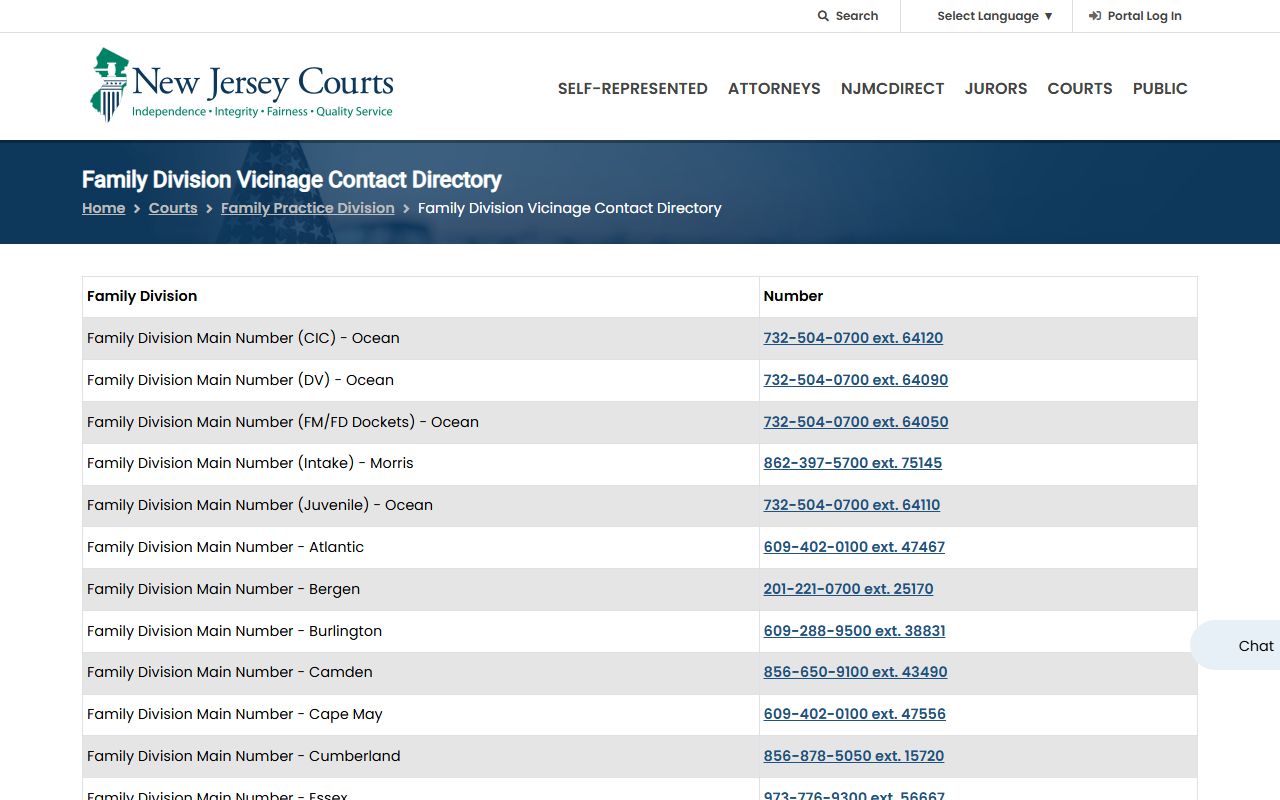Click the page title 'Family Division Vicinage Contact Directory'
1280x800 pixels.
tap(292, 180)
